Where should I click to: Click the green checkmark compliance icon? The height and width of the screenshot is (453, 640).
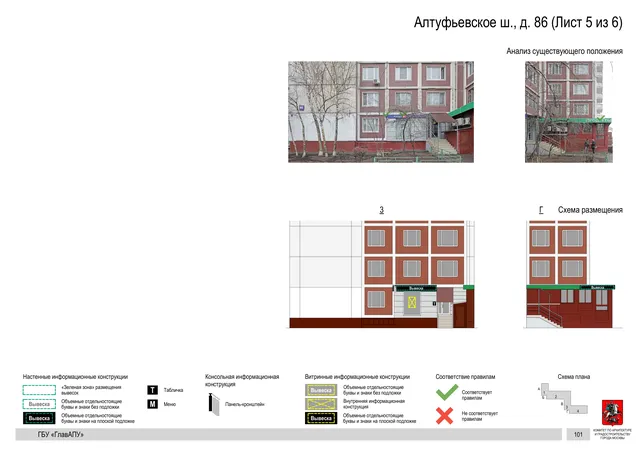pos(447,392)
